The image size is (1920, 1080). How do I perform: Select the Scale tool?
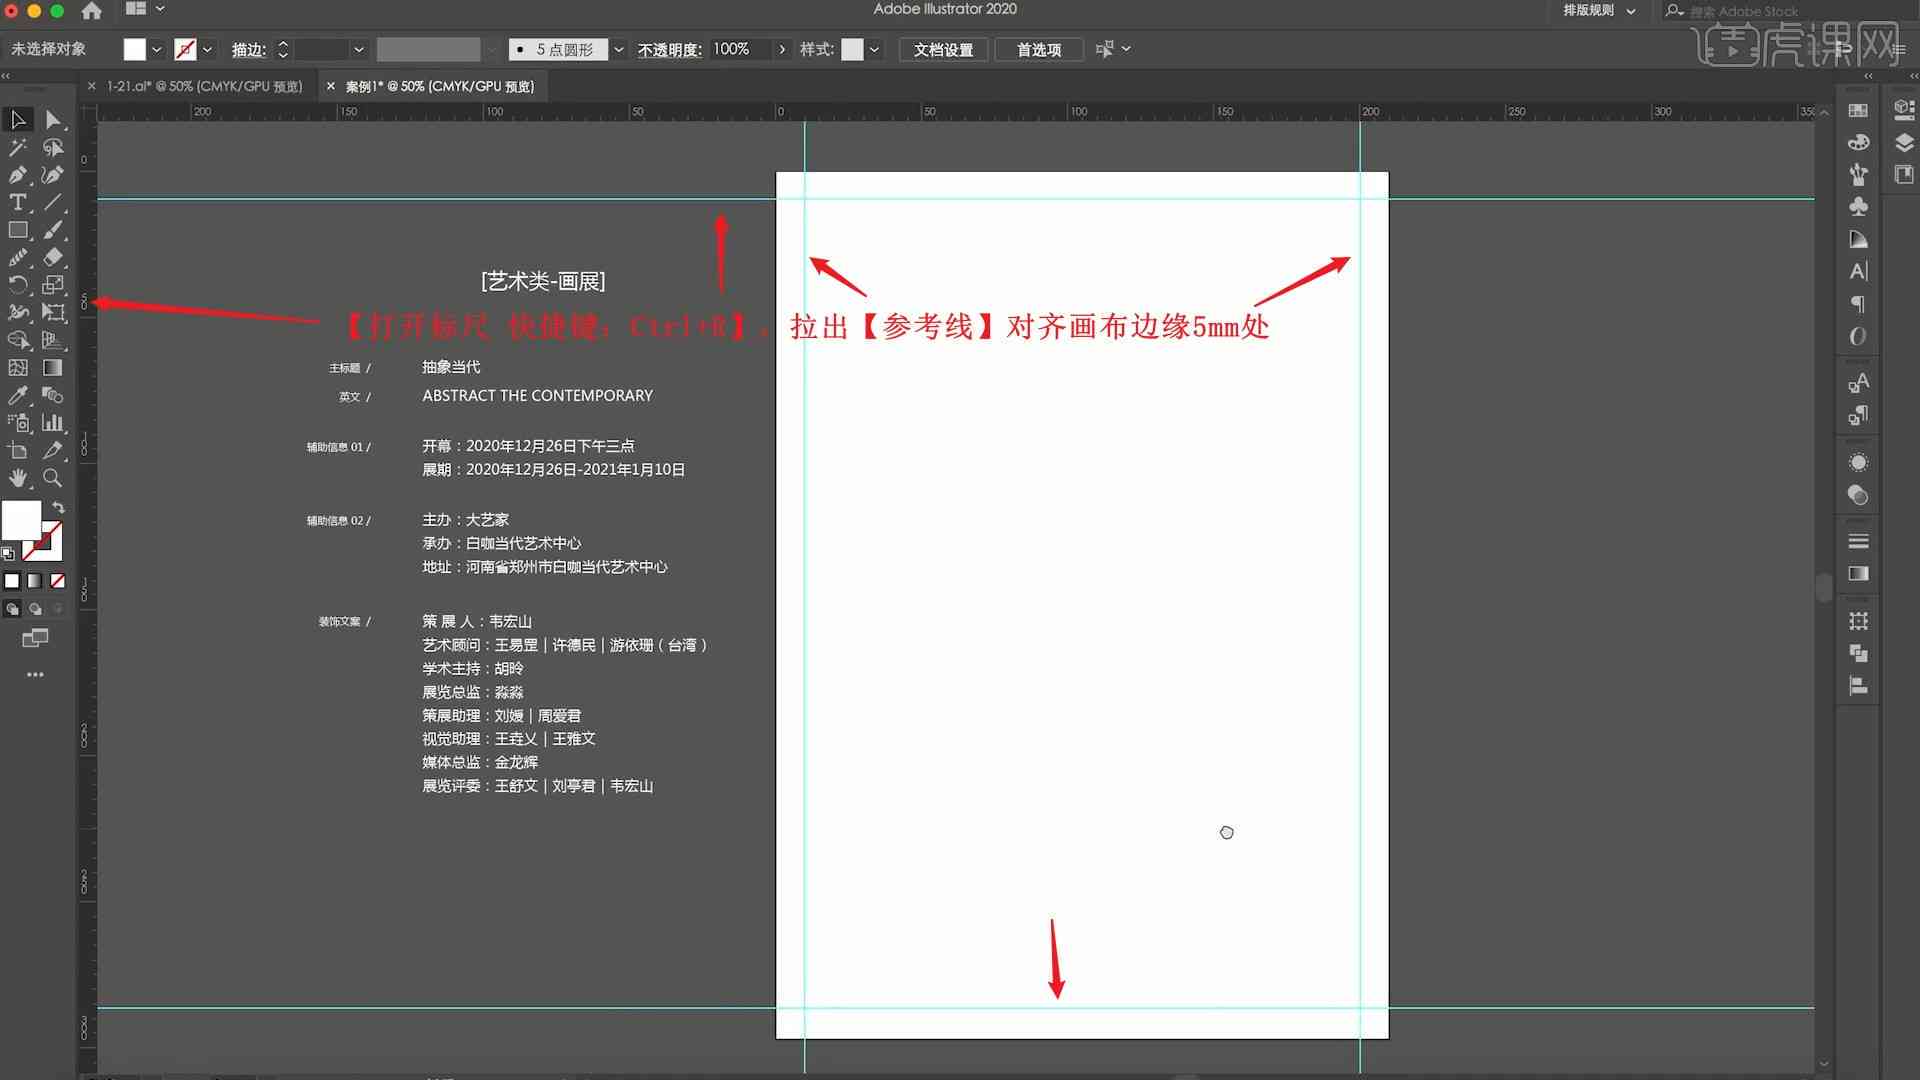point(53,285)
